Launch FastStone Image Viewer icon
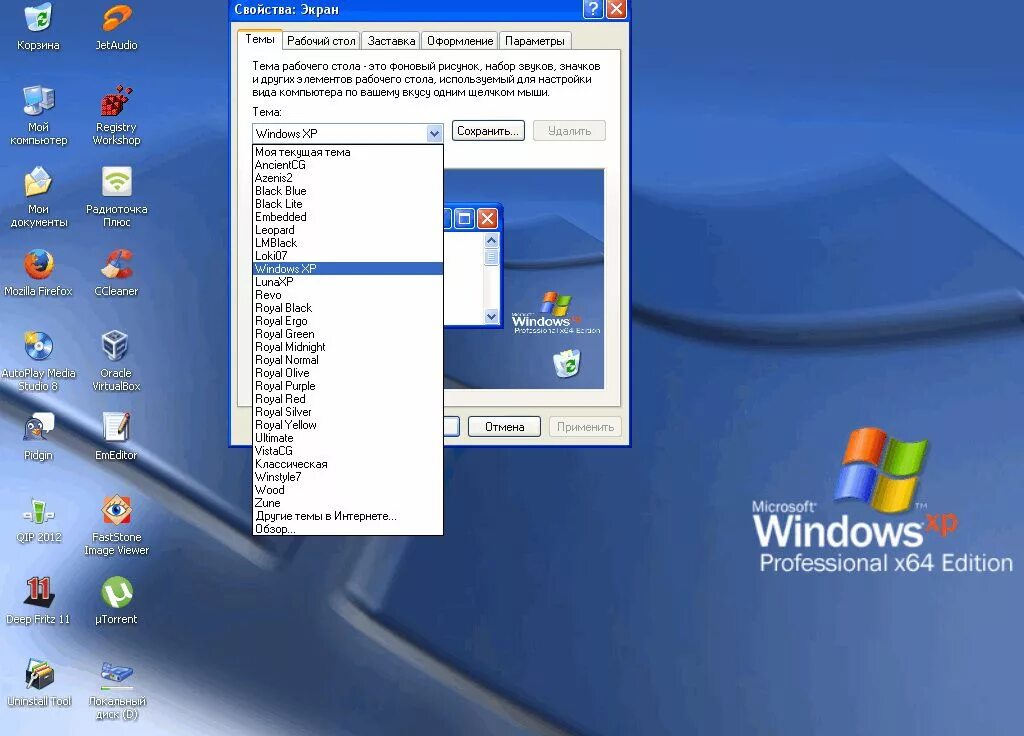 (x=116, y=525)
